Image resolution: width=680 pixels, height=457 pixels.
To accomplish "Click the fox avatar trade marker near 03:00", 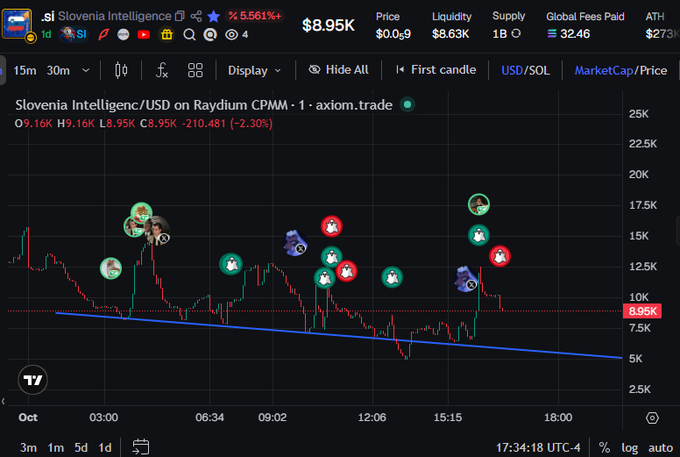I will point(111,268).
